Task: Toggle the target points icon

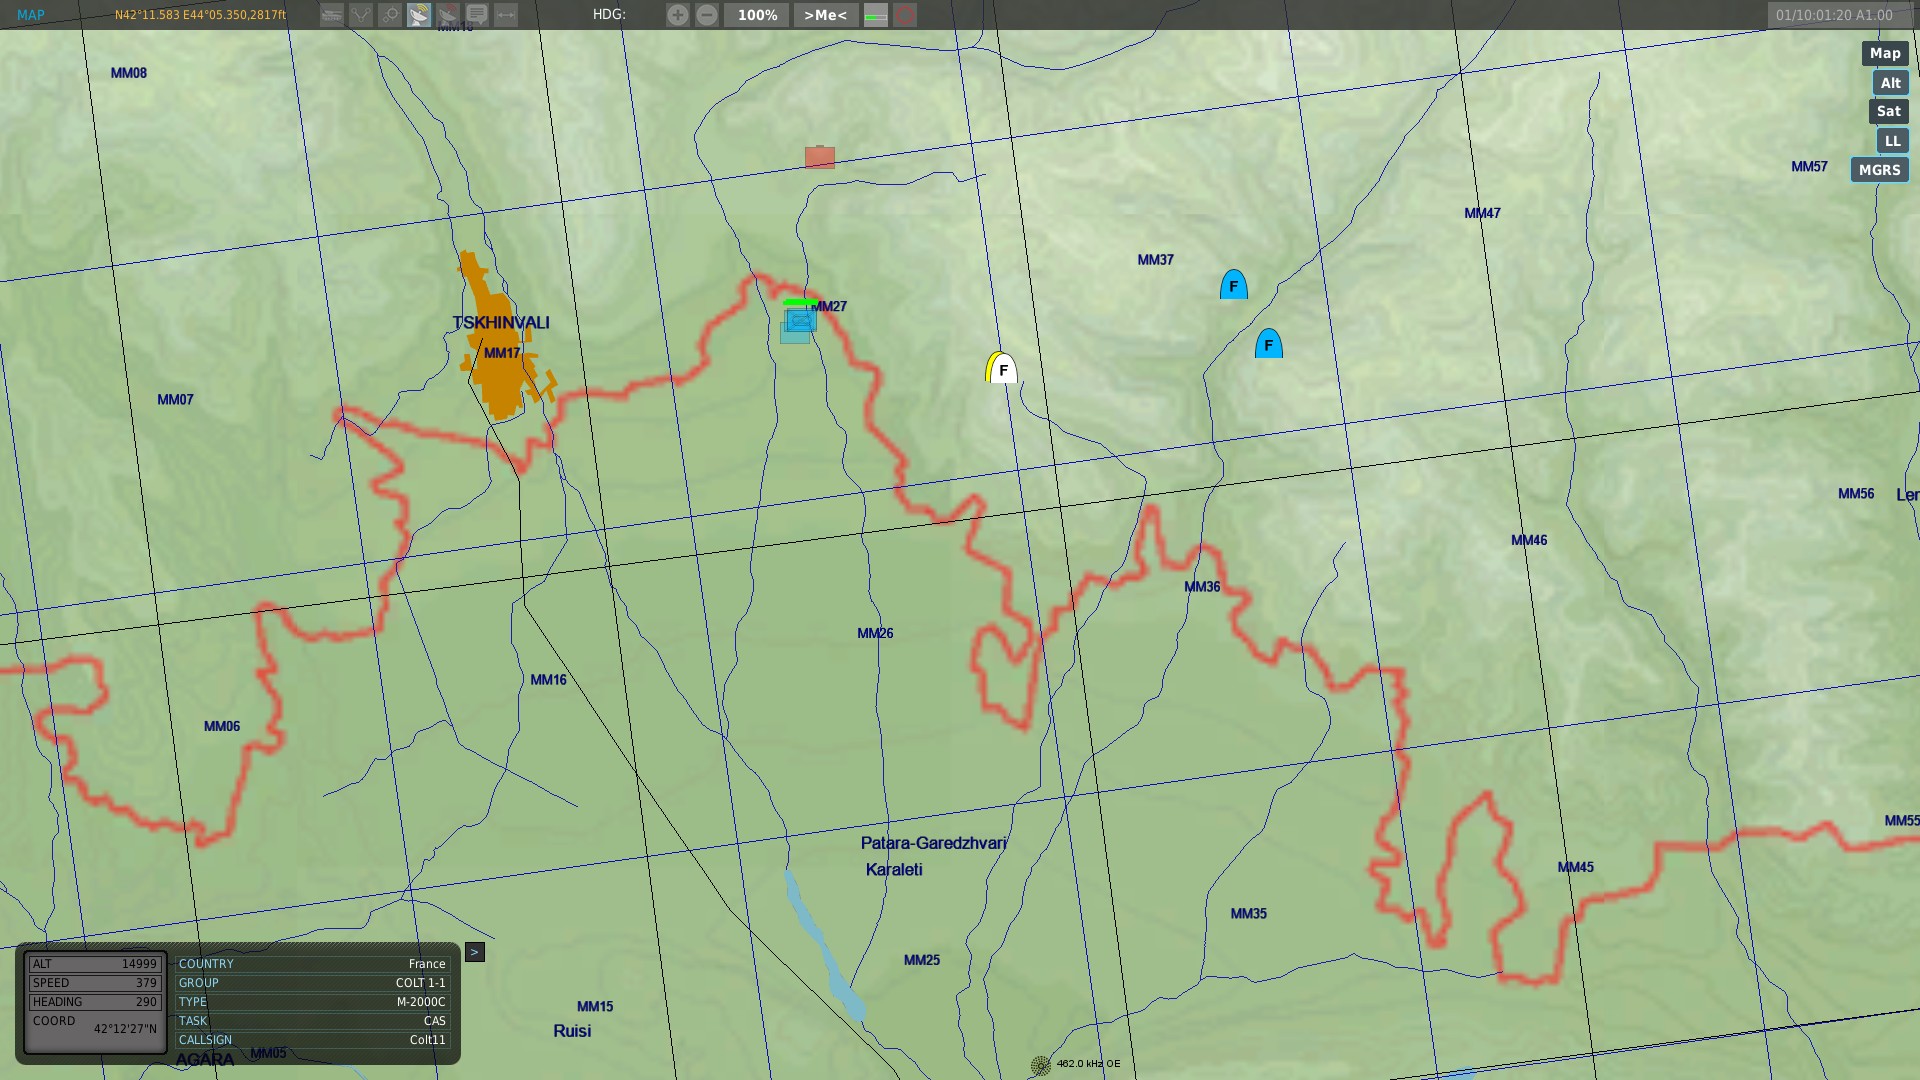Action: tap(390, 15)
